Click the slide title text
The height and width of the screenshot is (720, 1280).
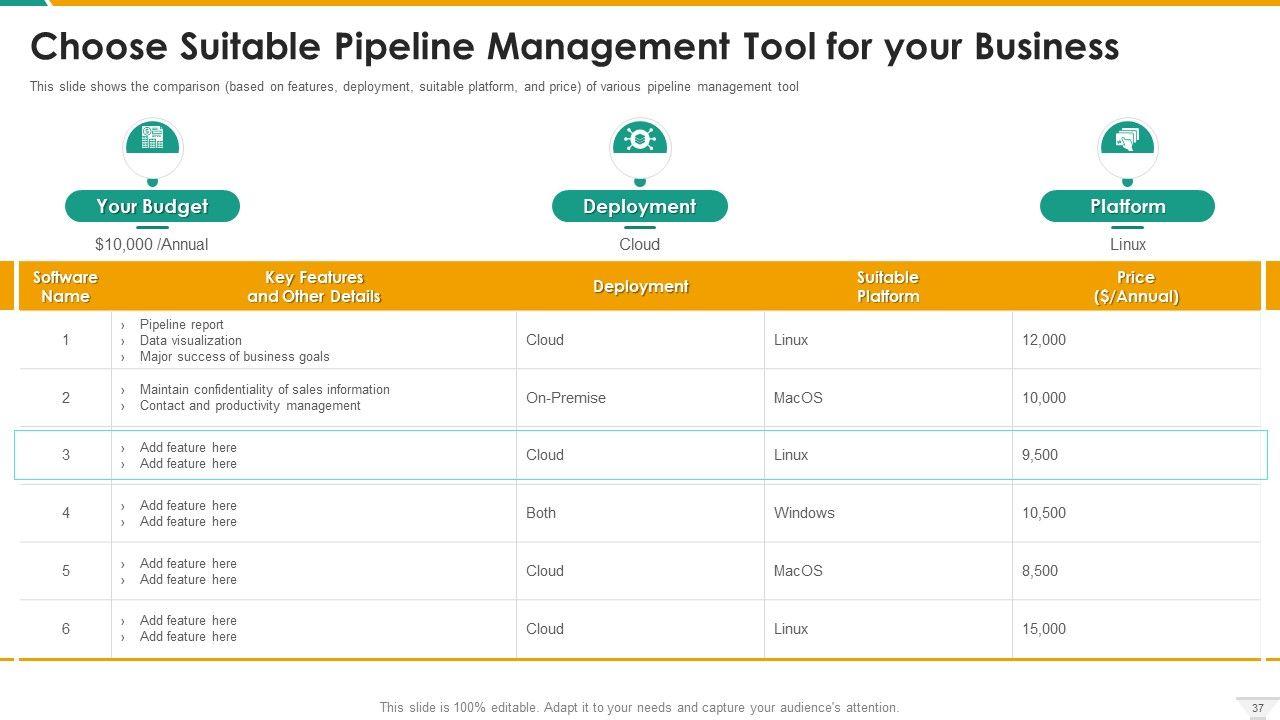point(575,47)
